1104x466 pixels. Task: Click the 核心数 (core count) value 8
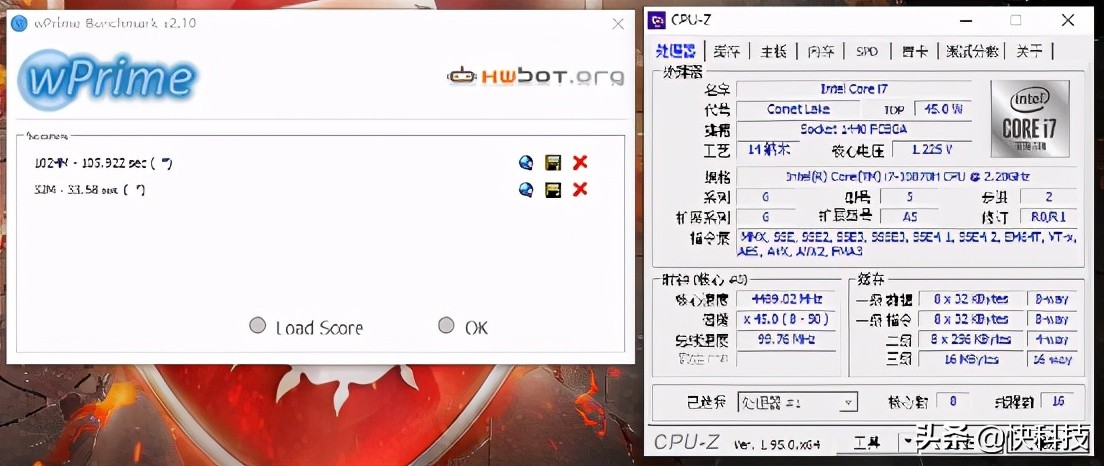[953, 402]
